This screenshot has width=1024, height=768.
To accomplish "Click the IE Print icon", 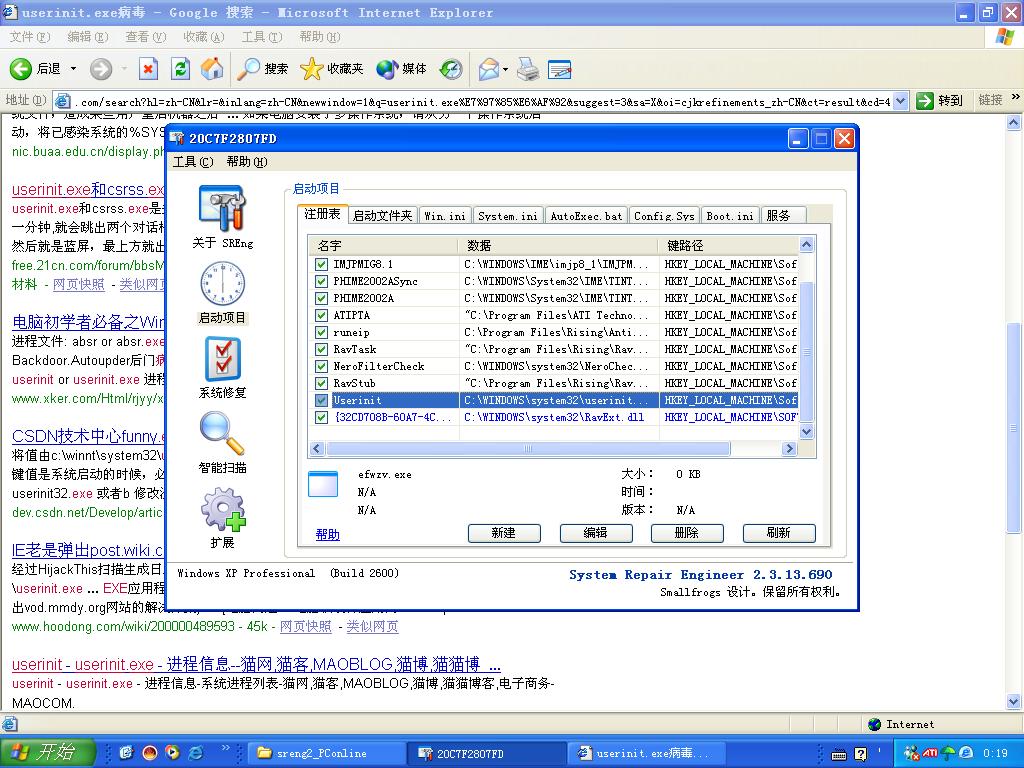I will point(528,69).
